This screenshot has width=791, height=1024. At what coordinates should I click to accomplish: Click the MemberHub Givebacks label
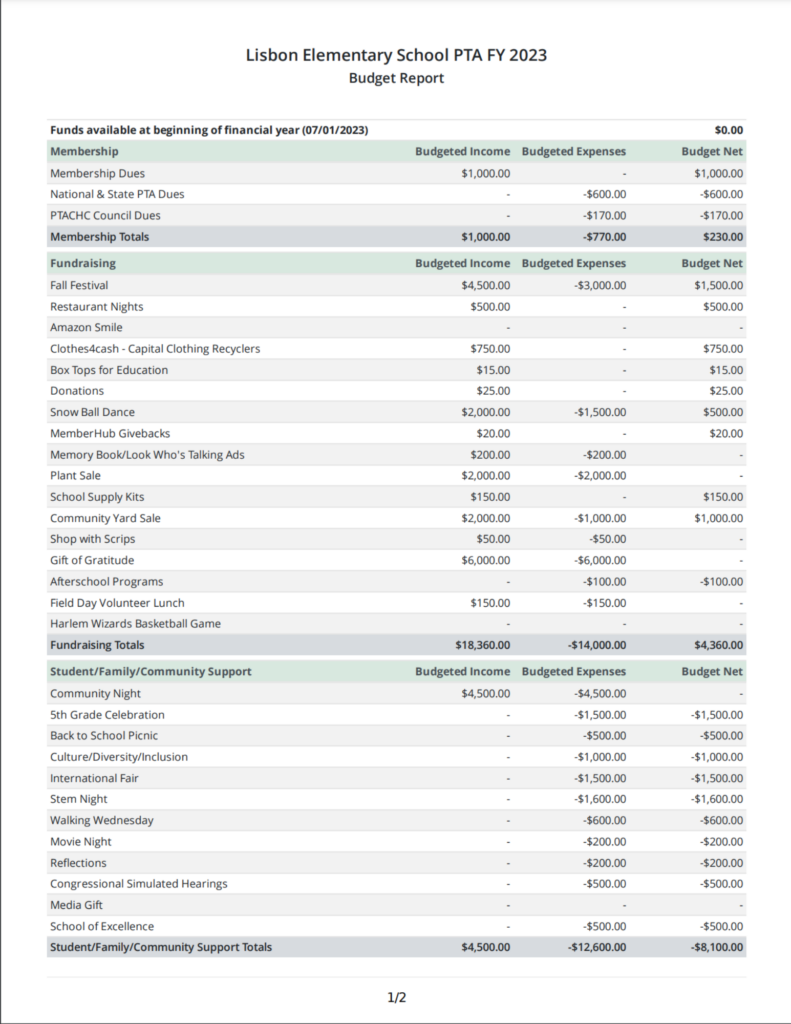110,433
